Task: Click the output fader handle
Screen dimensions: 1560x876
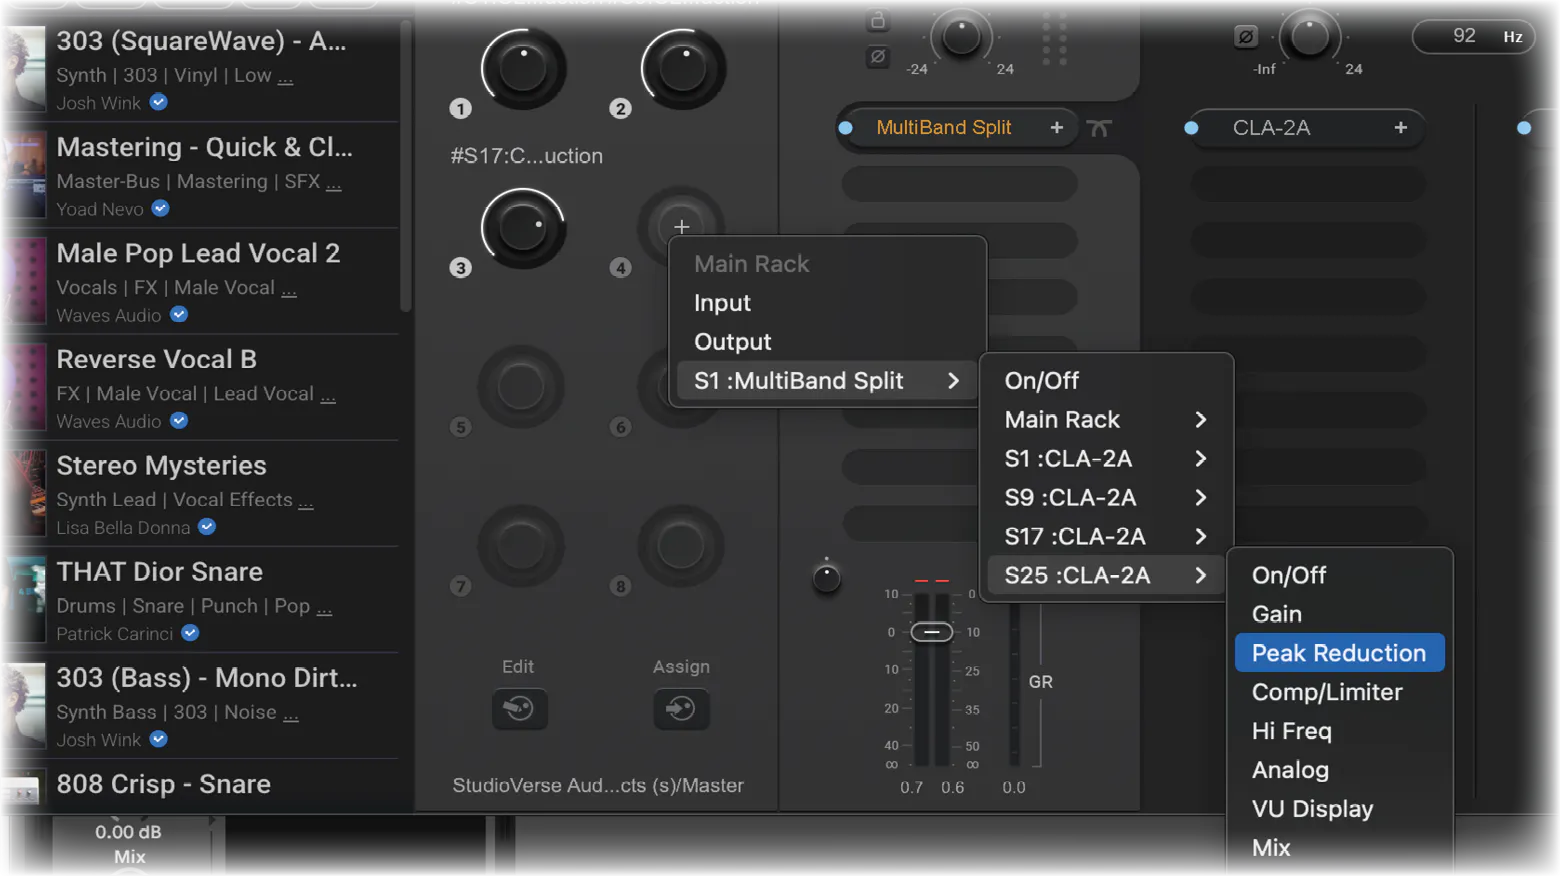Action: [931, 632]
